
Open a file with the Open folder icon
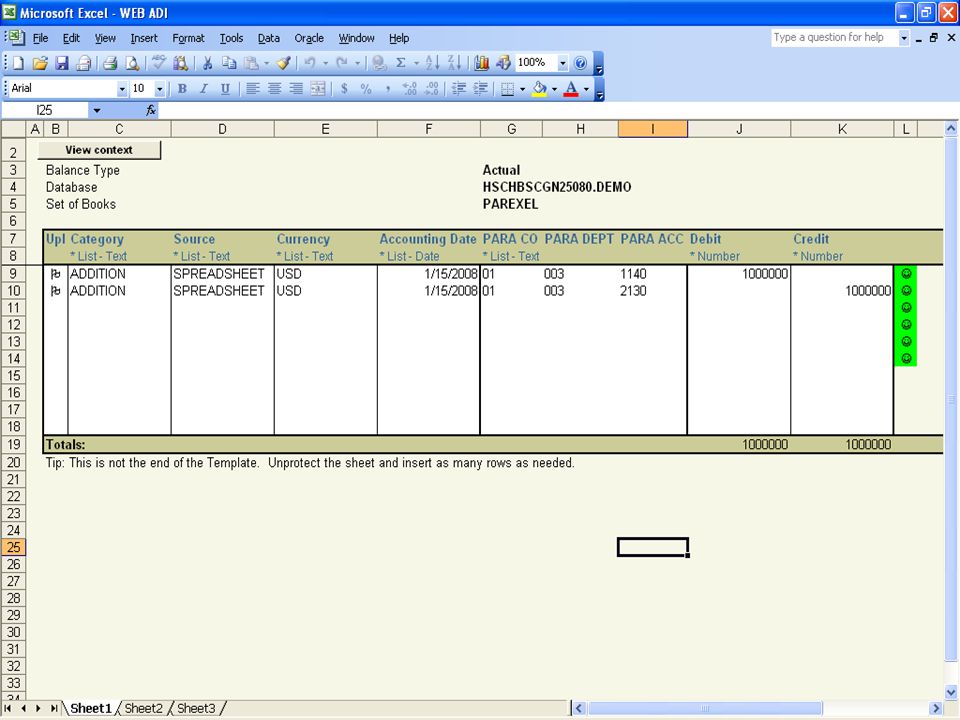[x=40, y=63]
